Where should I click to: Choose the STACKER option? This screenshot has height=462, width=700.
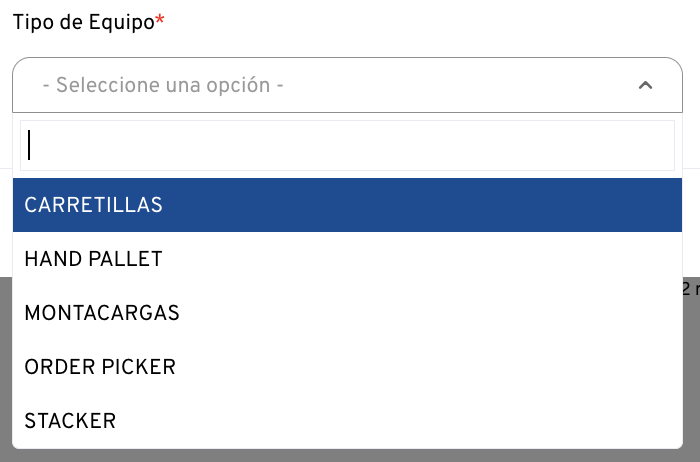click(70, 421)
